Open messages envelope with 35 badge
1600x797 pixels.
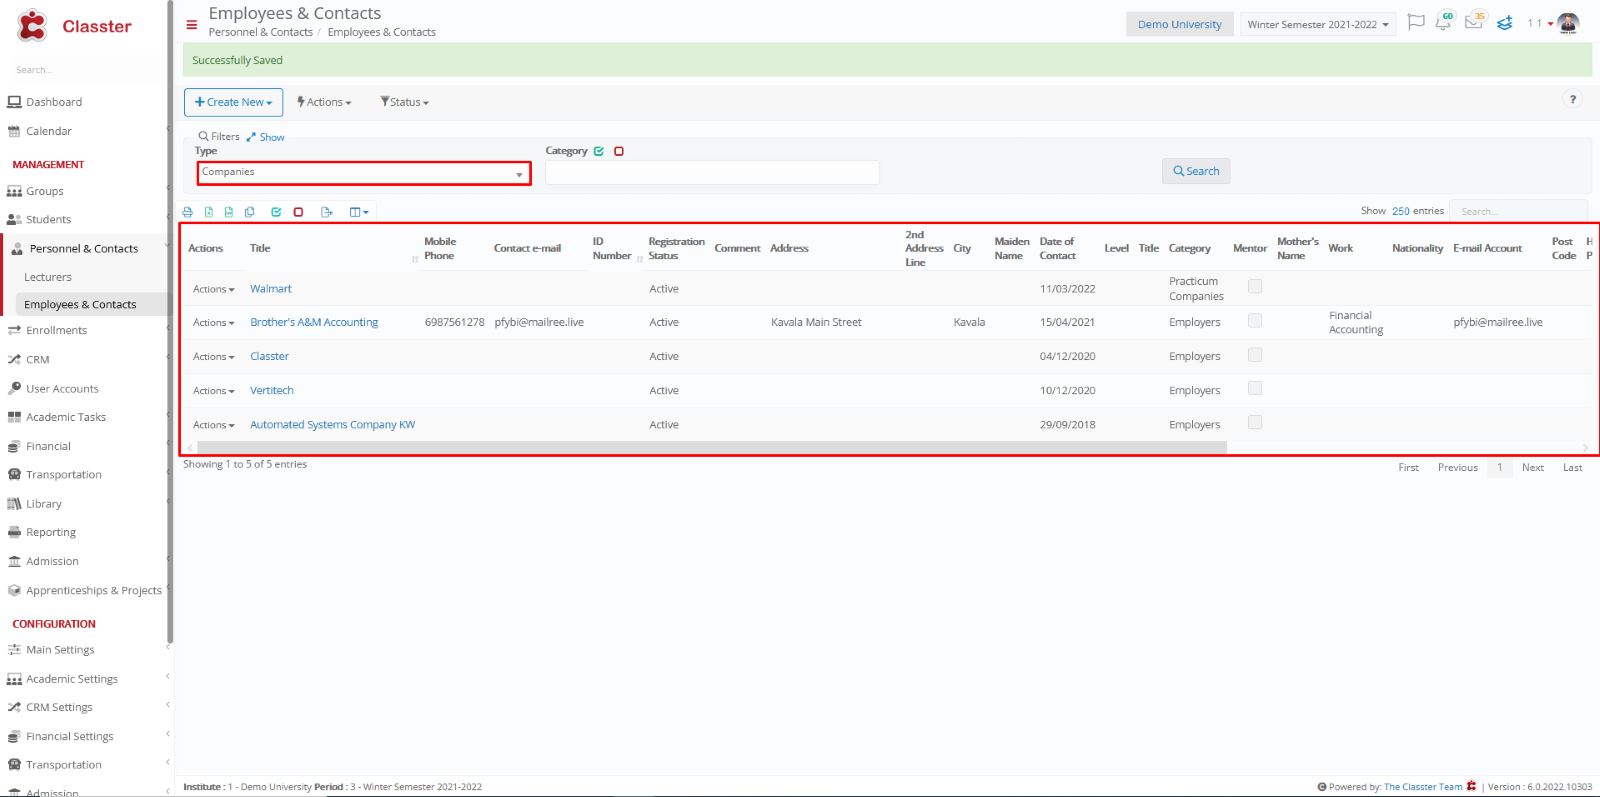(1474, 21)
